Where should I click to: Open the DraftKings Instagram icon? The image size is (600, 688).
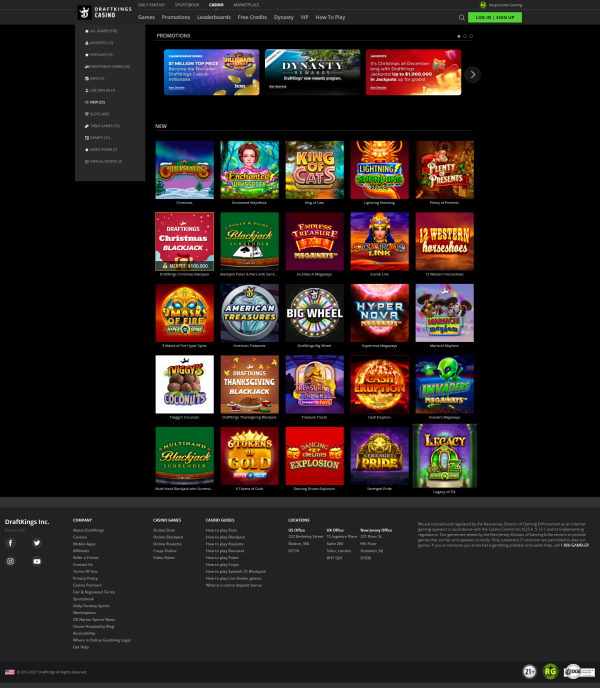11,561
